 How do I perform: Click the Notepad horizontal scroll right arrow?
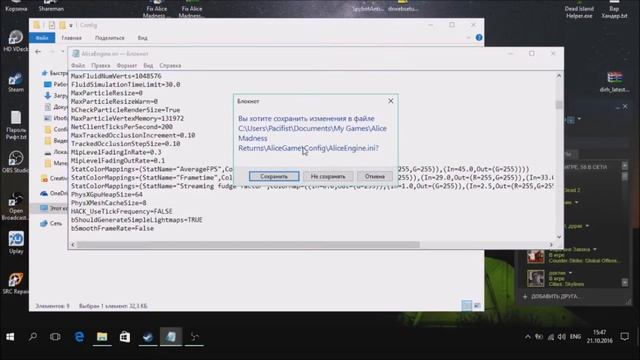click(551, 244)
